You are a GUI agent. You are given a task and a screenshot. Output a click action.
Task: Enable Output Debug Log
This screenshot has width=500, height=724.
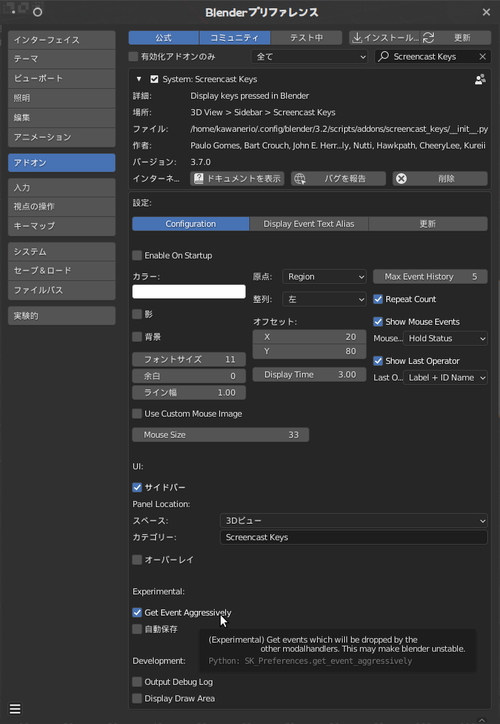click(137, 682)
